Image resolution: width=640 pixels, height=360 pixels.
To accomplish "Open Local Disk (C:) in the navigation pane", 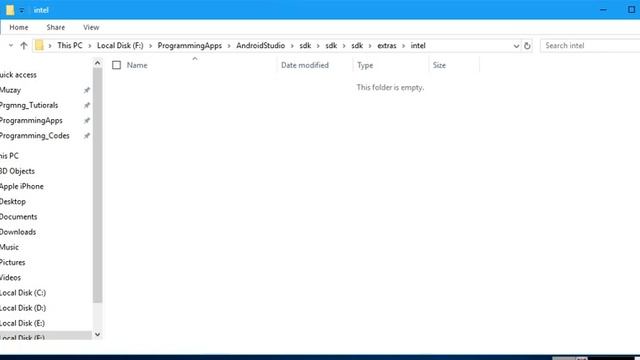I will point(23,293).
